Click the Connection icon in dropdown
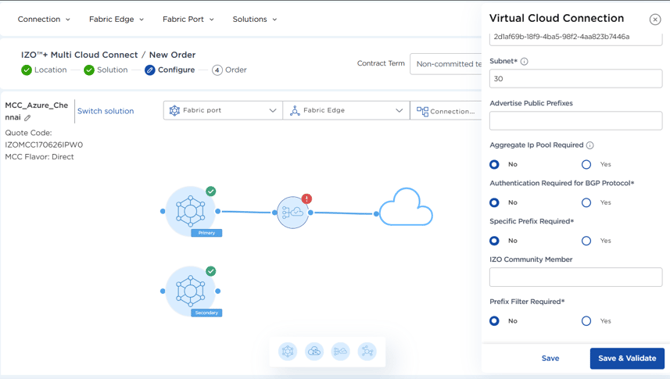 click(422, 112)
